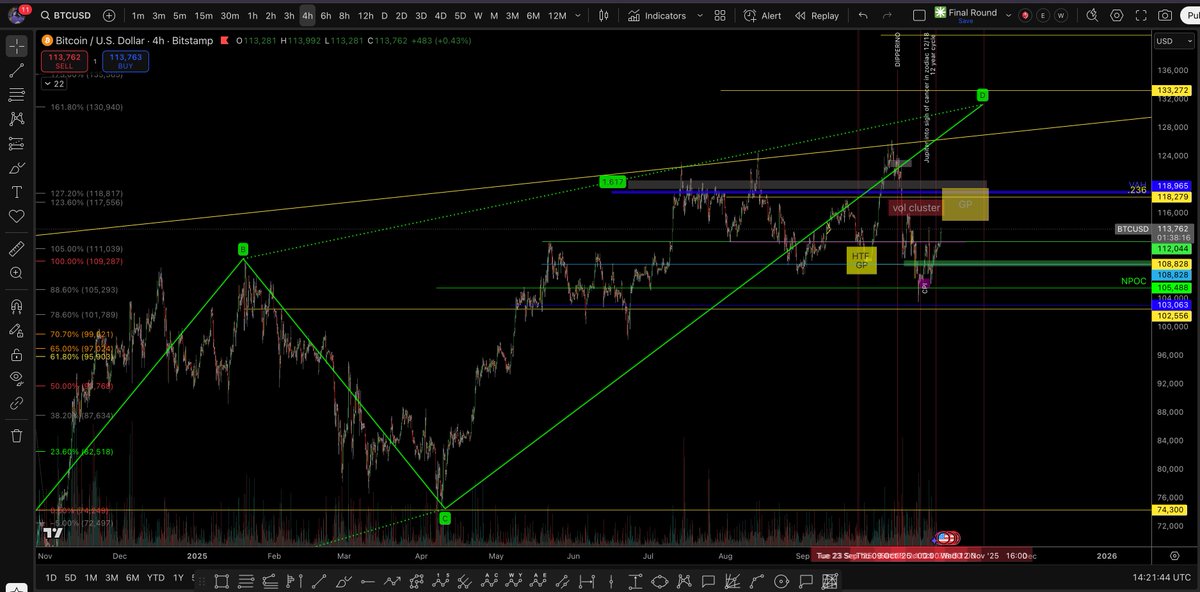
Task: Open the link drawings icon in left toolbar
Action: coord(17,403)
